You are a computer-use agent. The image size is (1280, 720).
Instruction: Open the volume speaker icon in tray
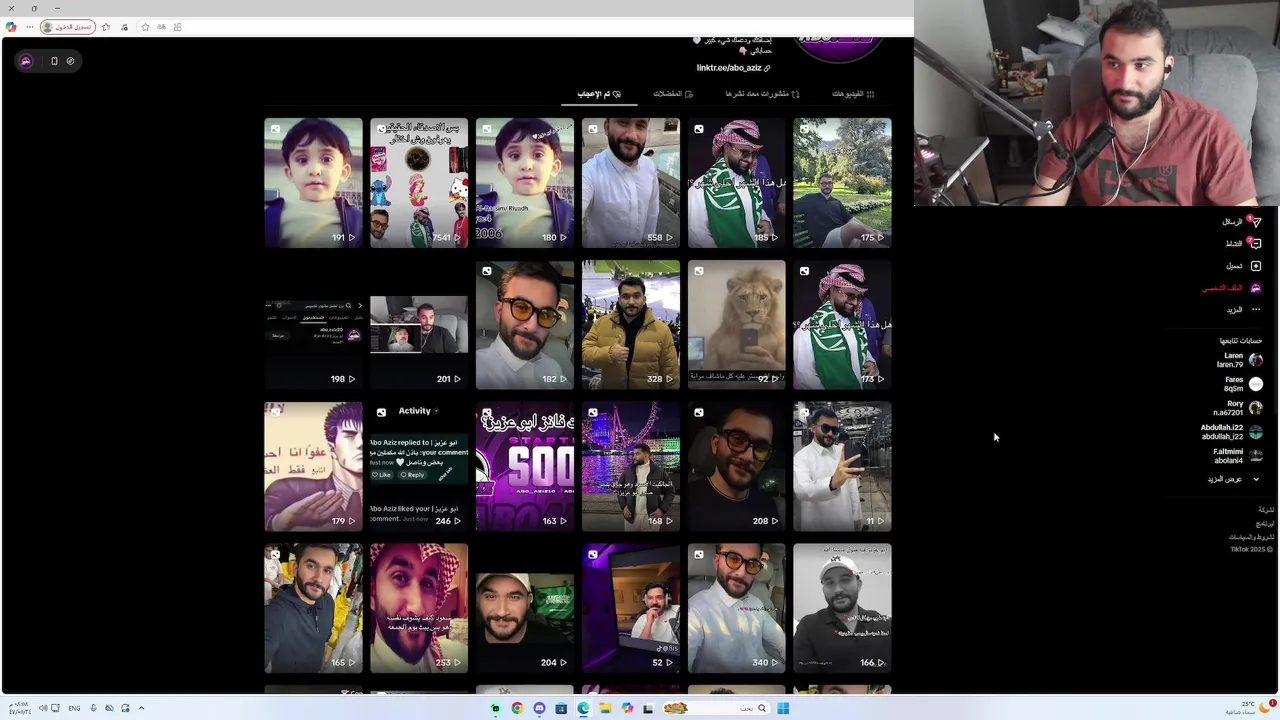click(43, 708)
